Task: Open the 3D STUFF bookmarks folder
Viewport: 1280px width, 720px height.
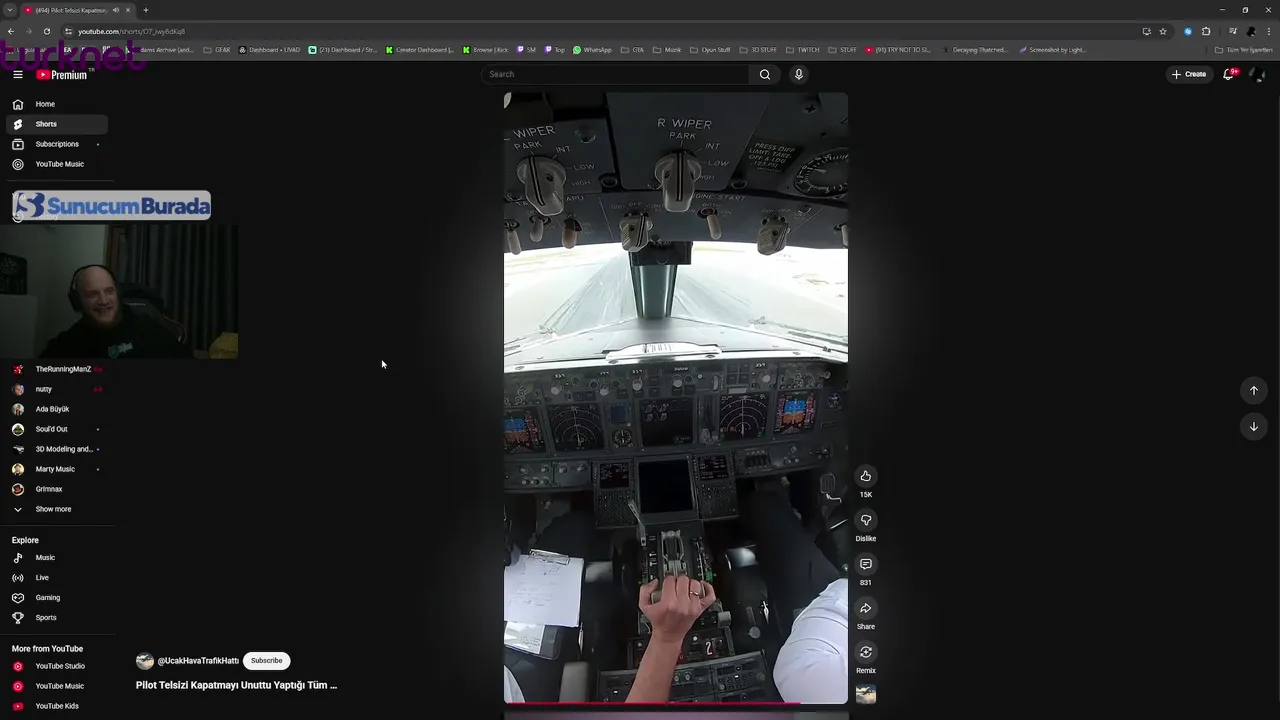Action: point(759,50)
